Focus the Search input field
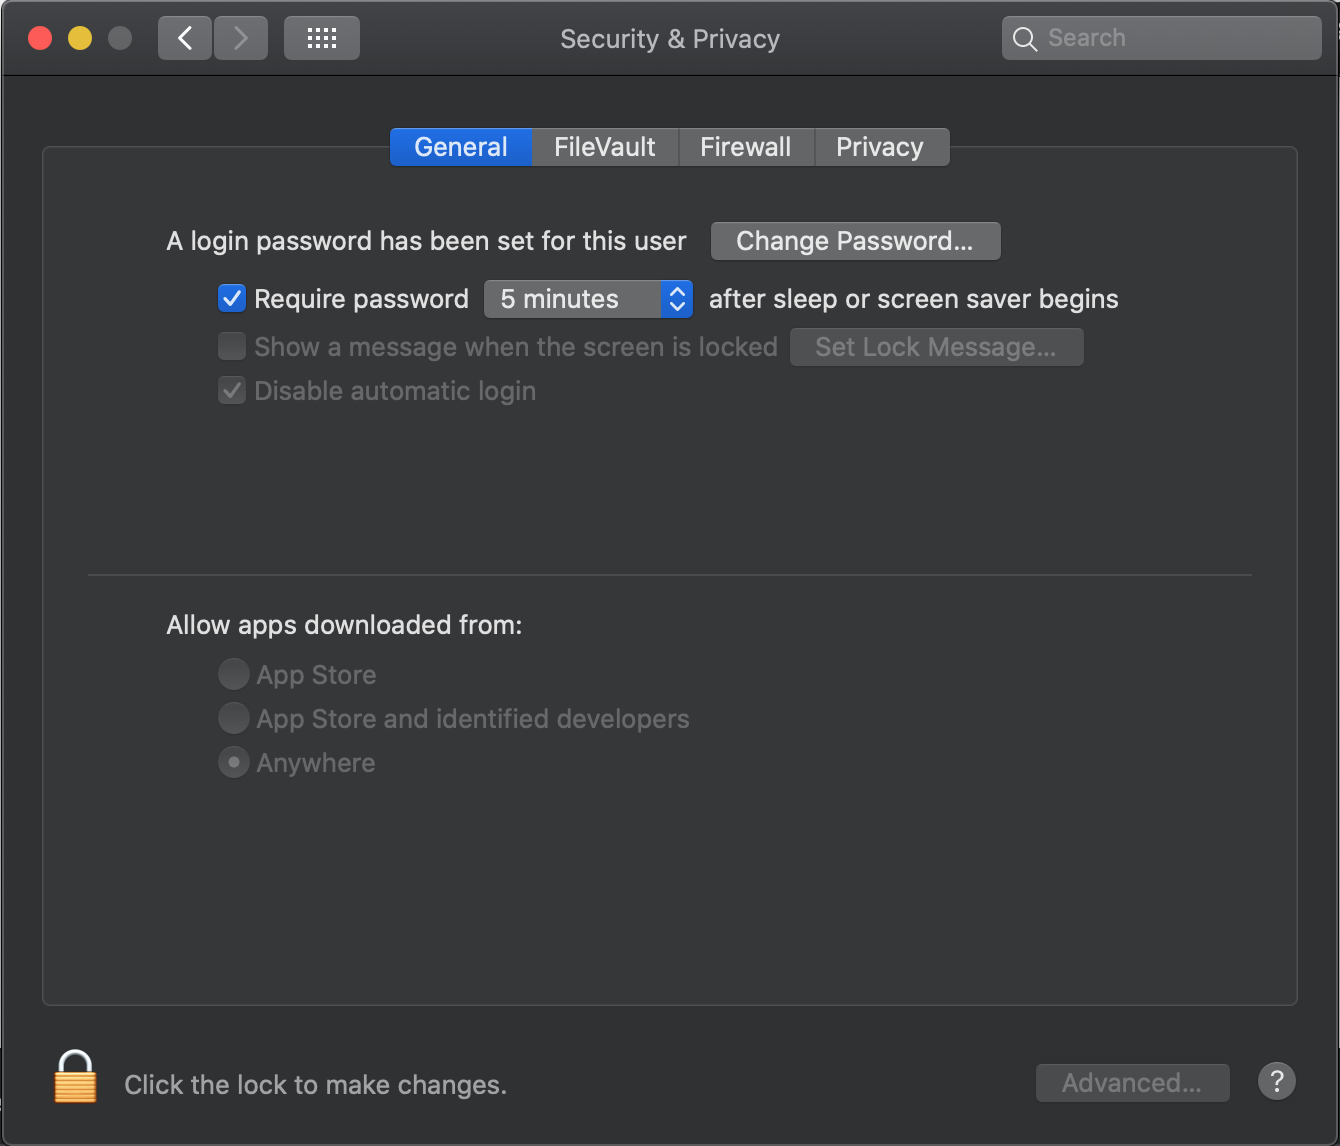 1162,38
